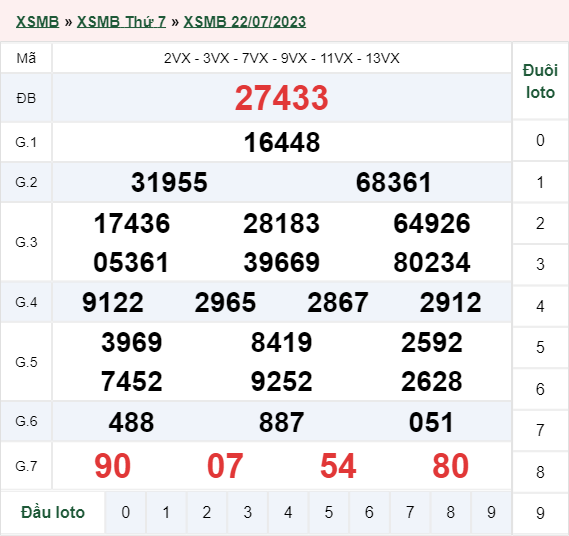Click G.3 number 28183

tap(282, 223)
